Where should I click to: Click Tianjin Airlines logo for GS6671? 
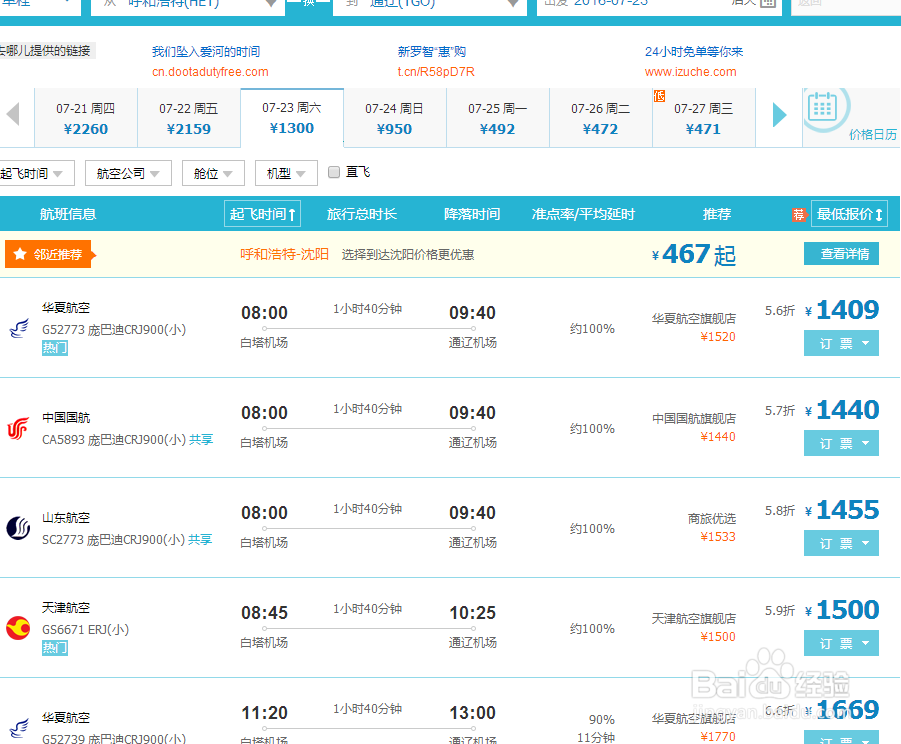(18, 628)
